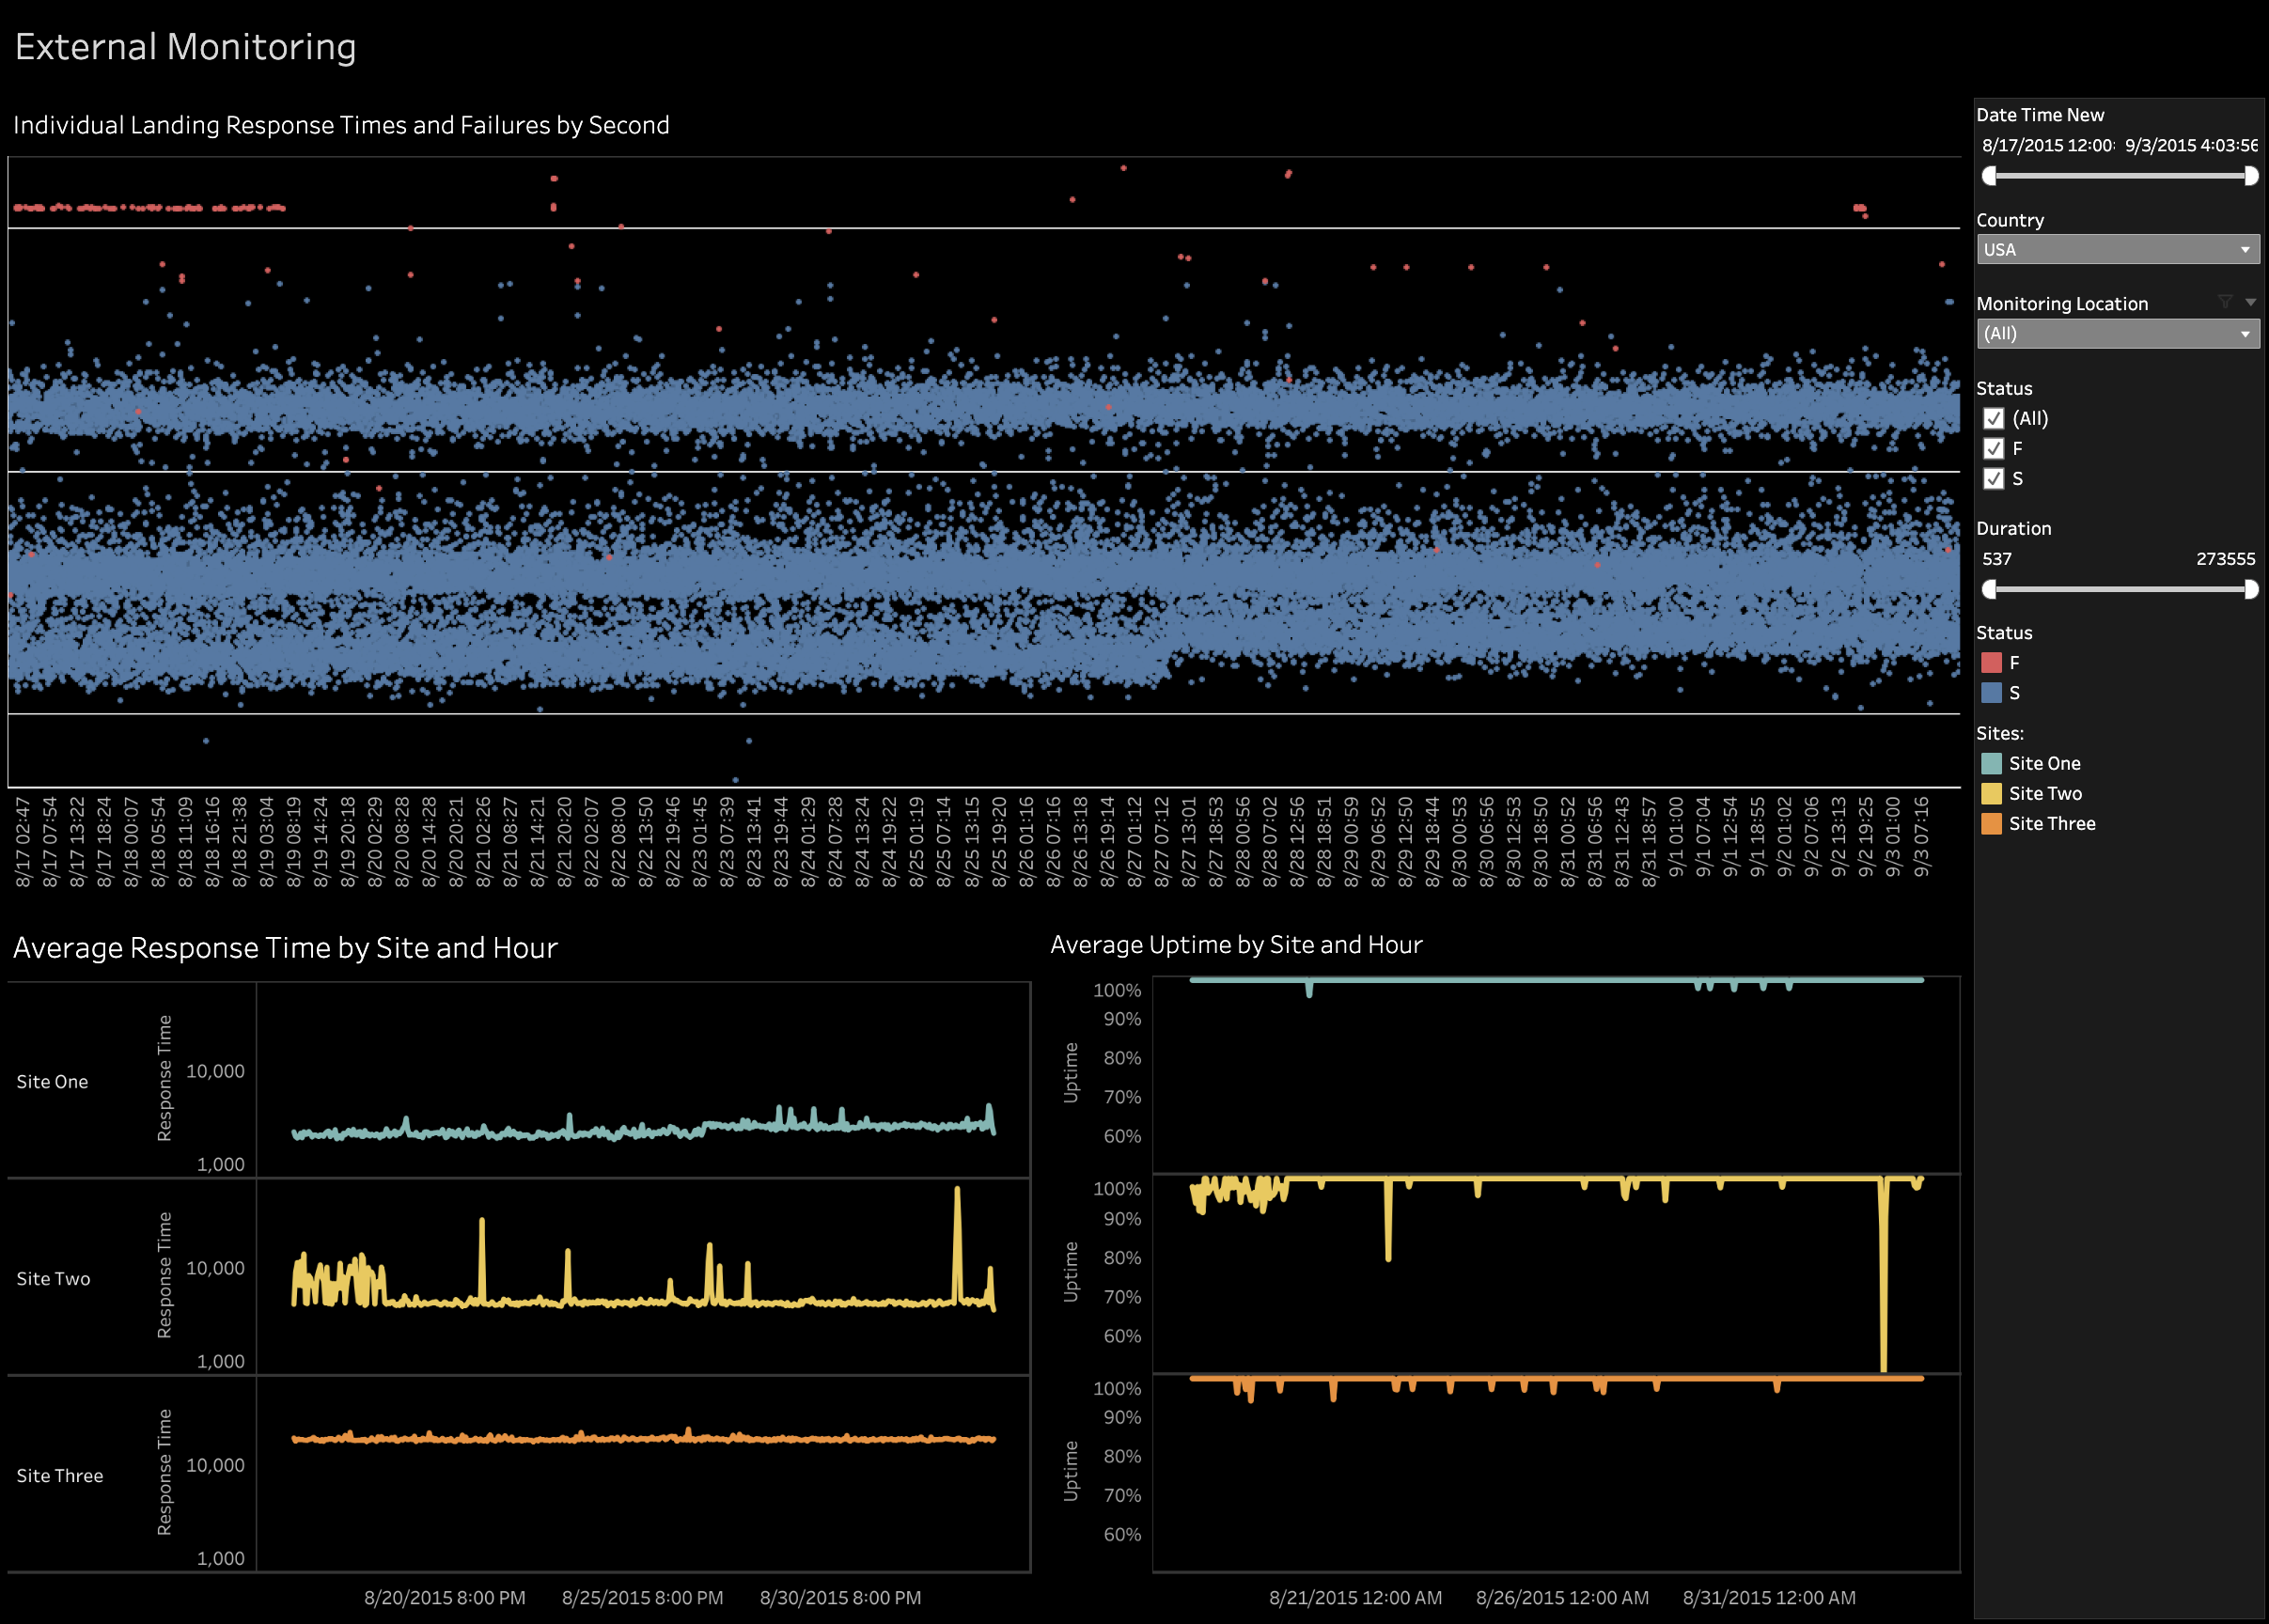Click the 8/26/2015 12:00 AM uptime axis label
Screen dimensions: 2269x1624
[x=1563, y=1598]
